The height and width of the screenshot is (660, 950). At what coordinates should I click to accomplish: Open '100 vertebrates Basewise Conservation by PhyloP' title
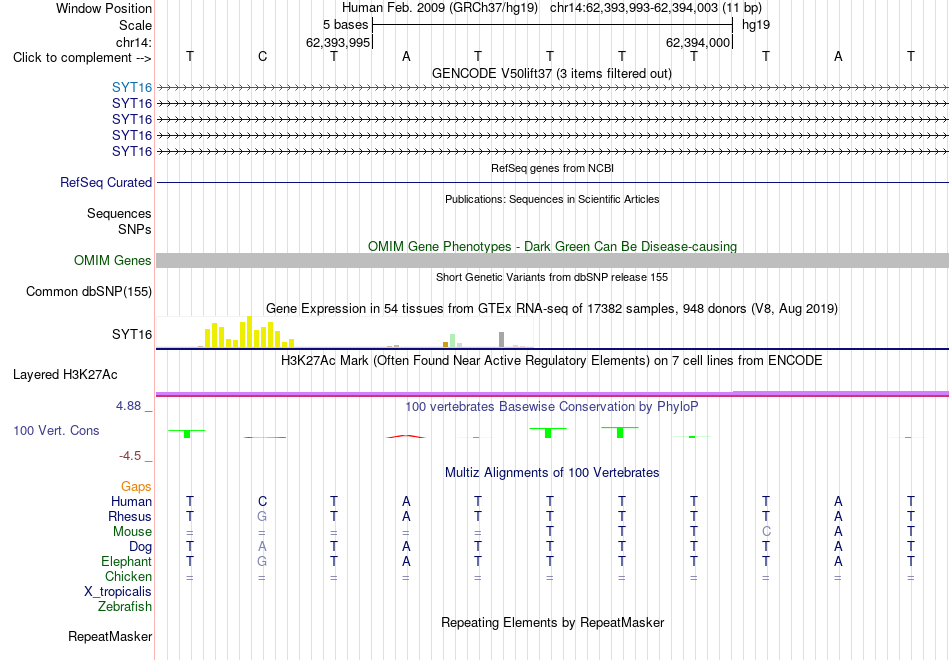click(552, 407)
